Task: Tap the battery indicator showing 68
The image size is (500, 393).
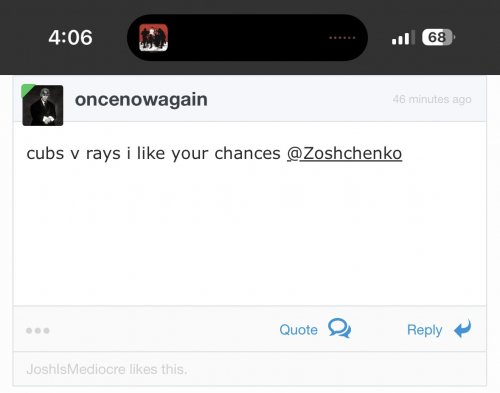Action: [x=438, y=37]
